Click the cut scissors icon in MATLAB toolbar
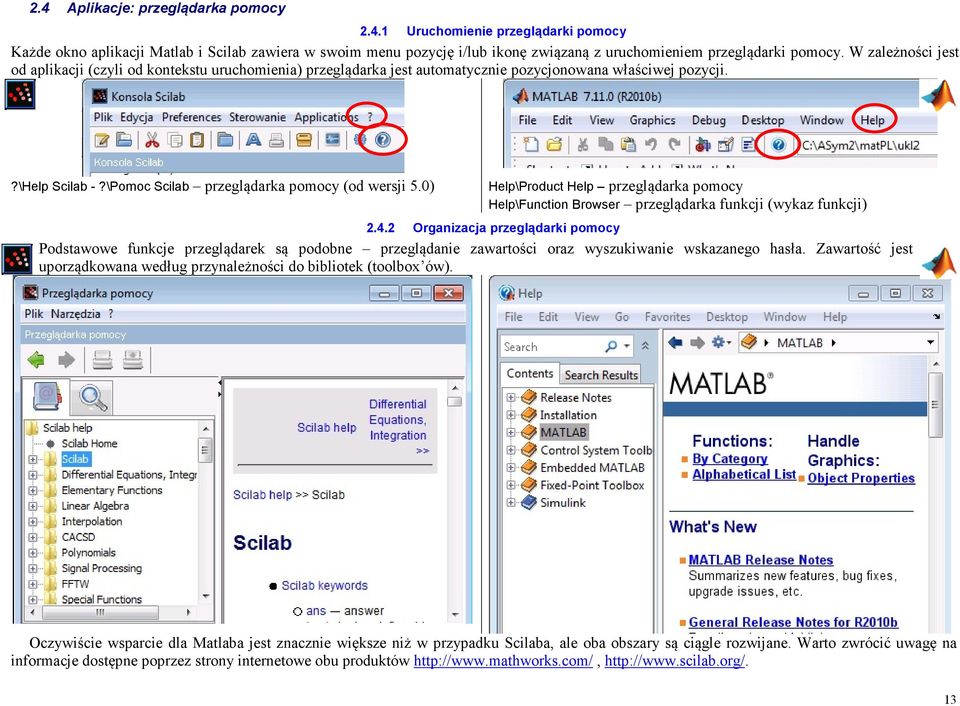The height and width of the screenshot is (706, 960). click(582, 145)
